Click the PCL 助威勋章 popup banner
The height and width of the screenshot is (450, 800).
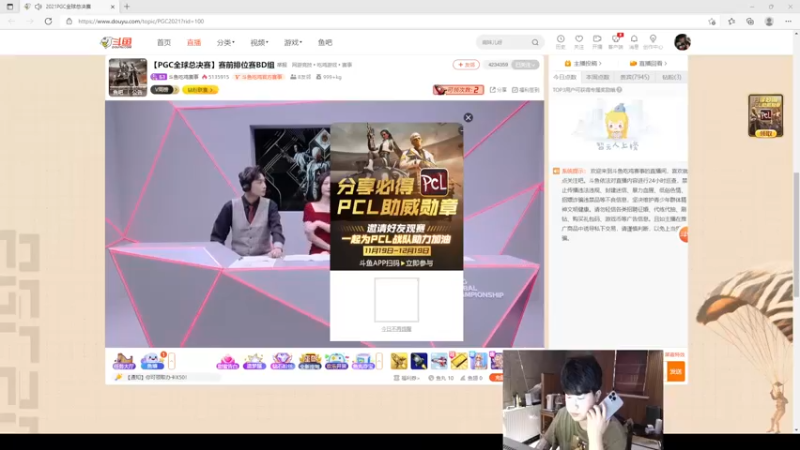click(x=396, y=196)
